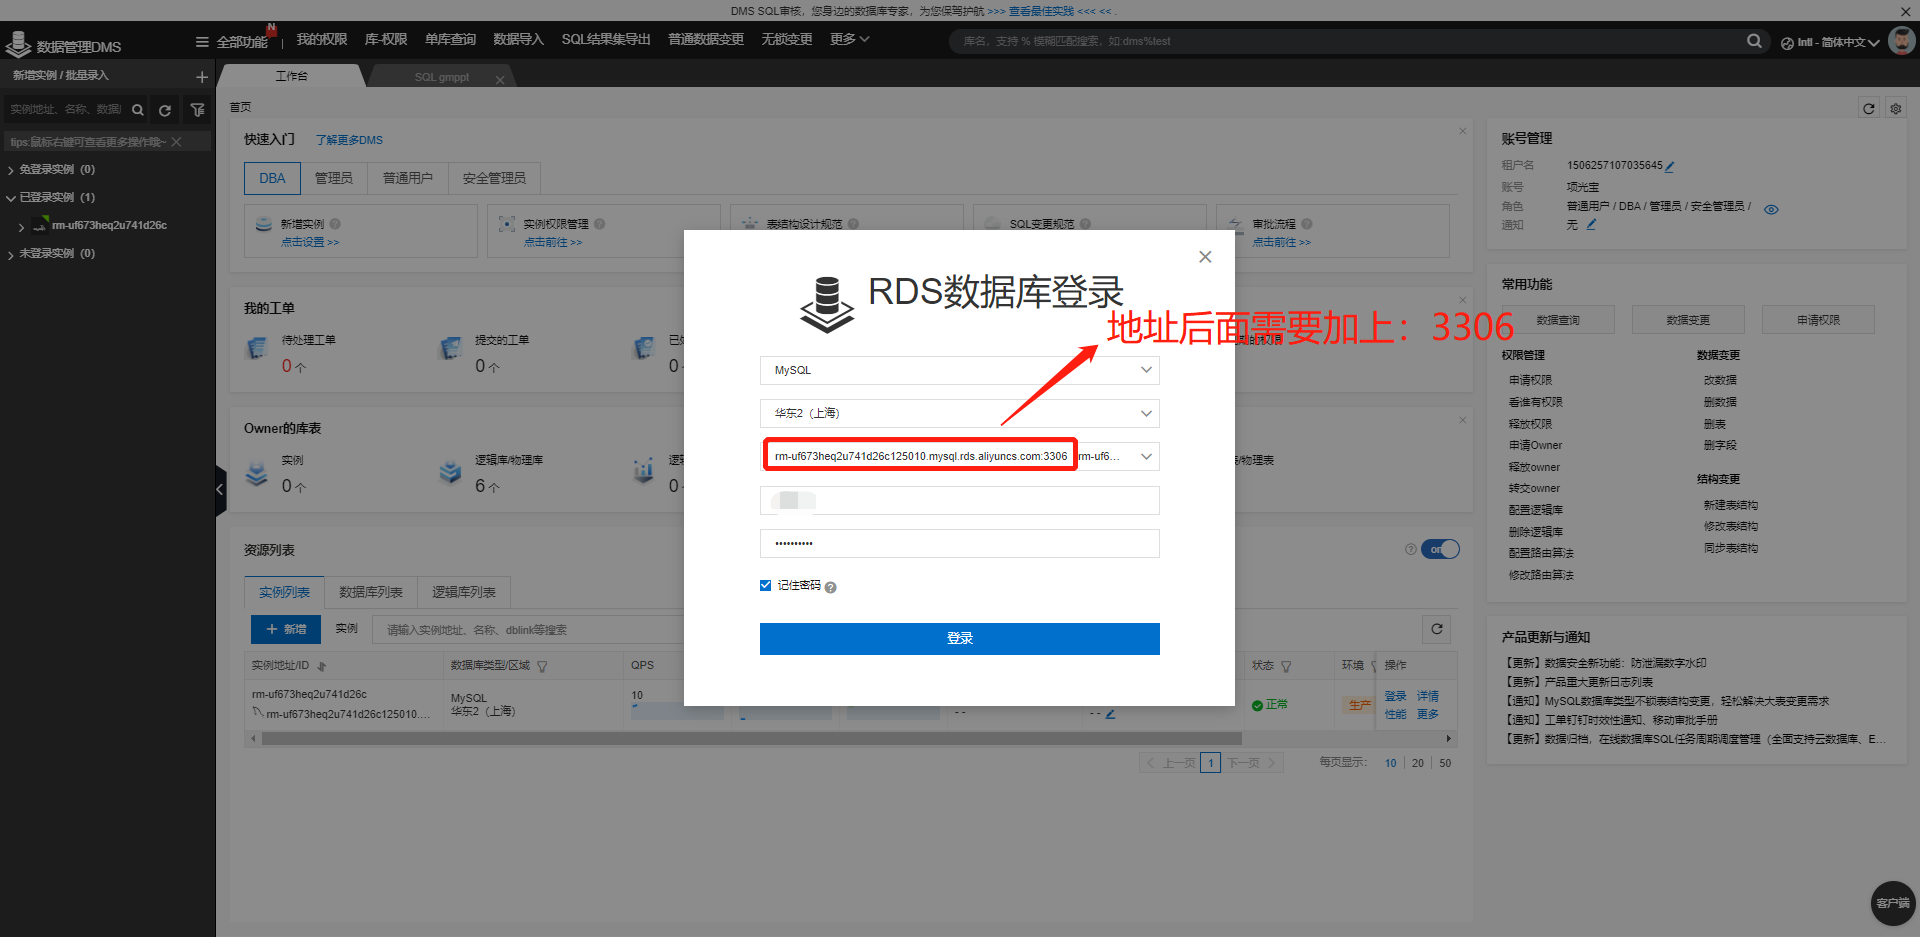Click the password input field
The width and height of the screenshot is (1920, 937).
(960, 543)
